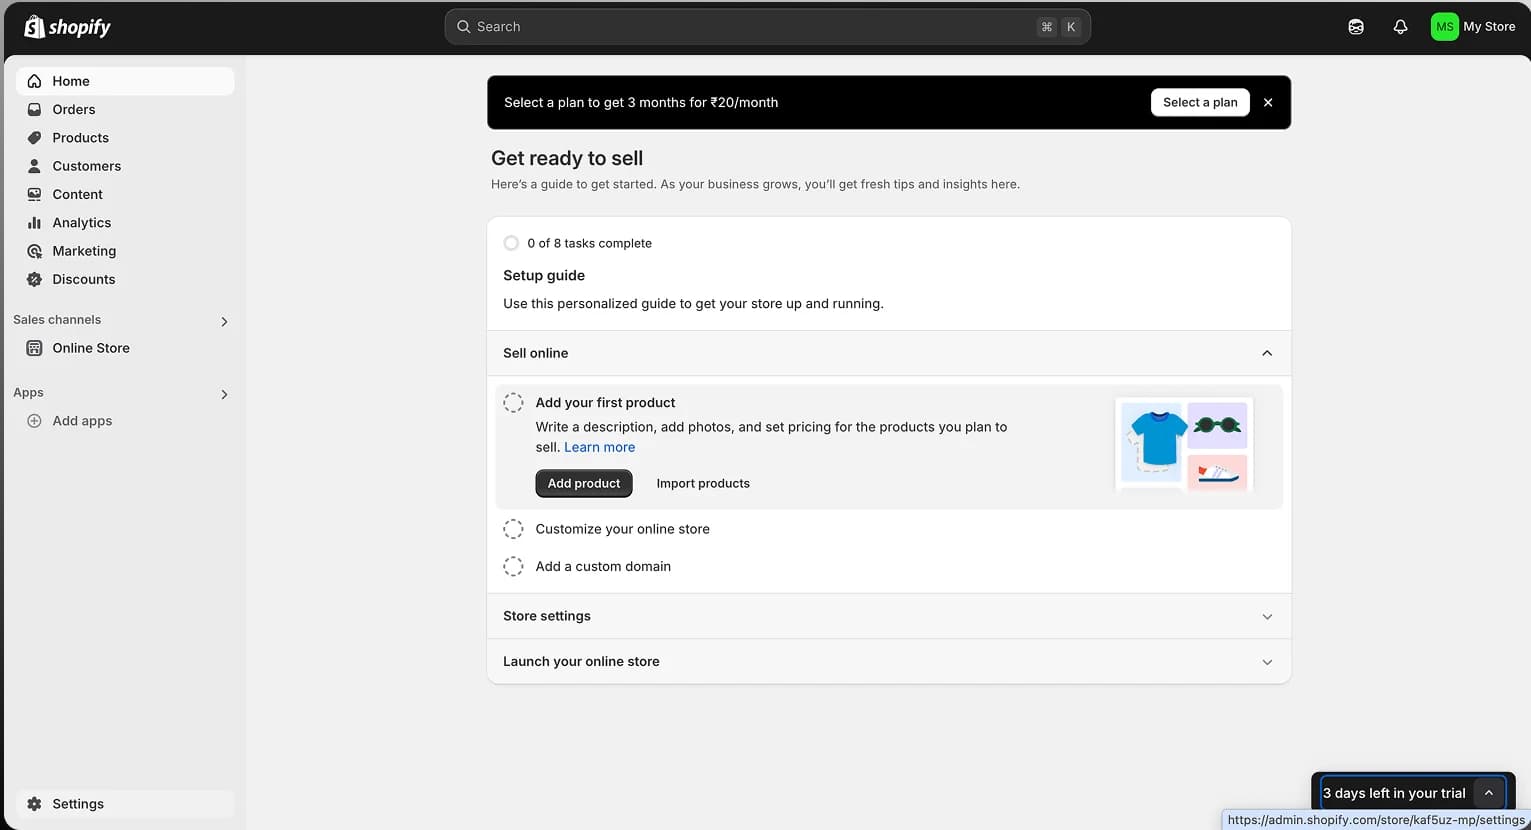The height and width of the screenshot is (830, 1531).
Task: Mark Add a custom domain complete
Action: pos(513,566)
